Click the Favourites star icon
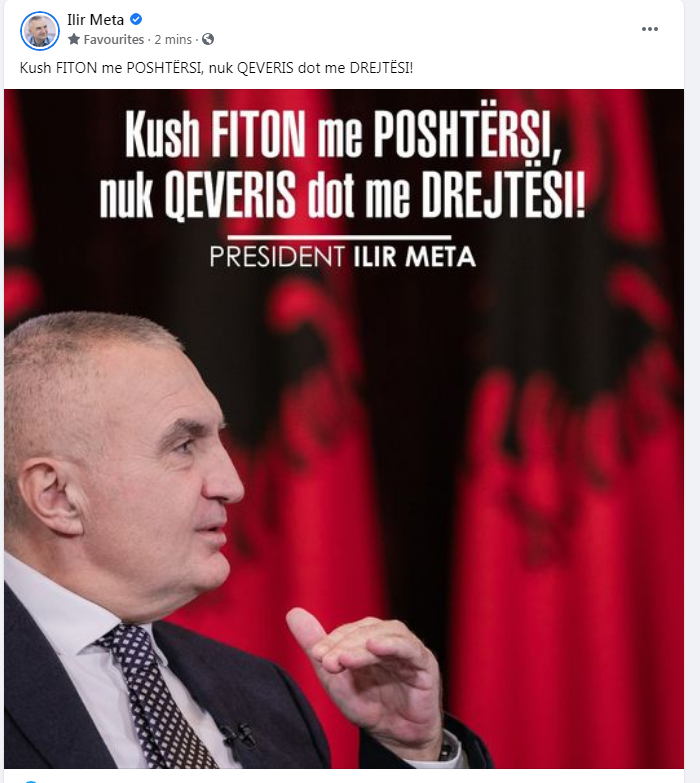Viewport: 700px width, 783px height. tap(74, 39)
